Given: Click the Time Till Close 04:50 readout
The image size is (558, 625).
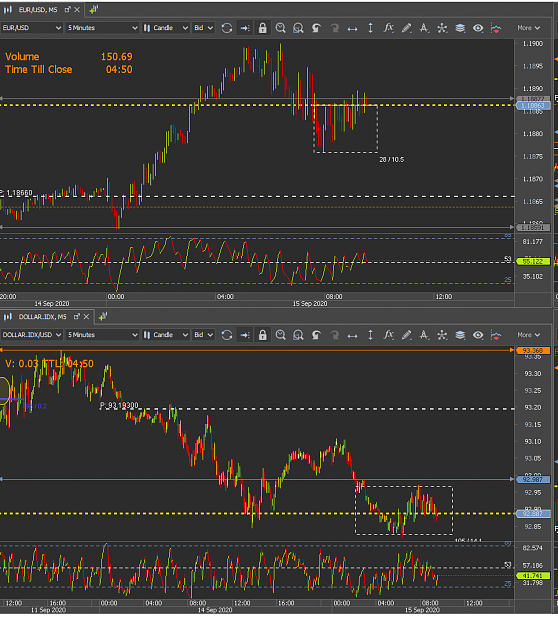Looking at the screenshot, I should [x=69, y=69].
